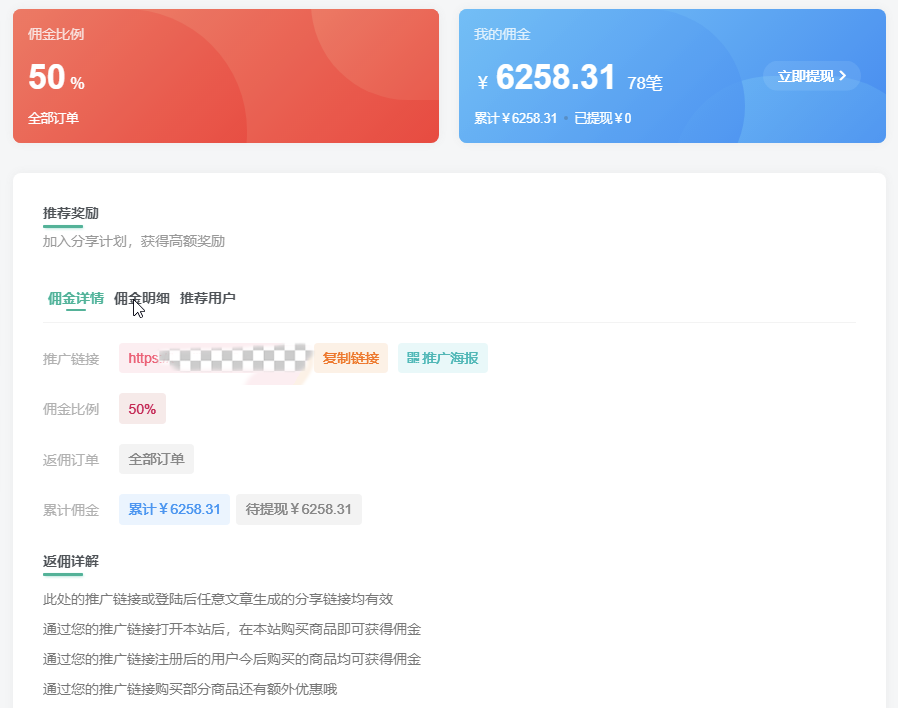898x708 pixels.
Task: Click the https promotion link field
Action: (215, 358)
